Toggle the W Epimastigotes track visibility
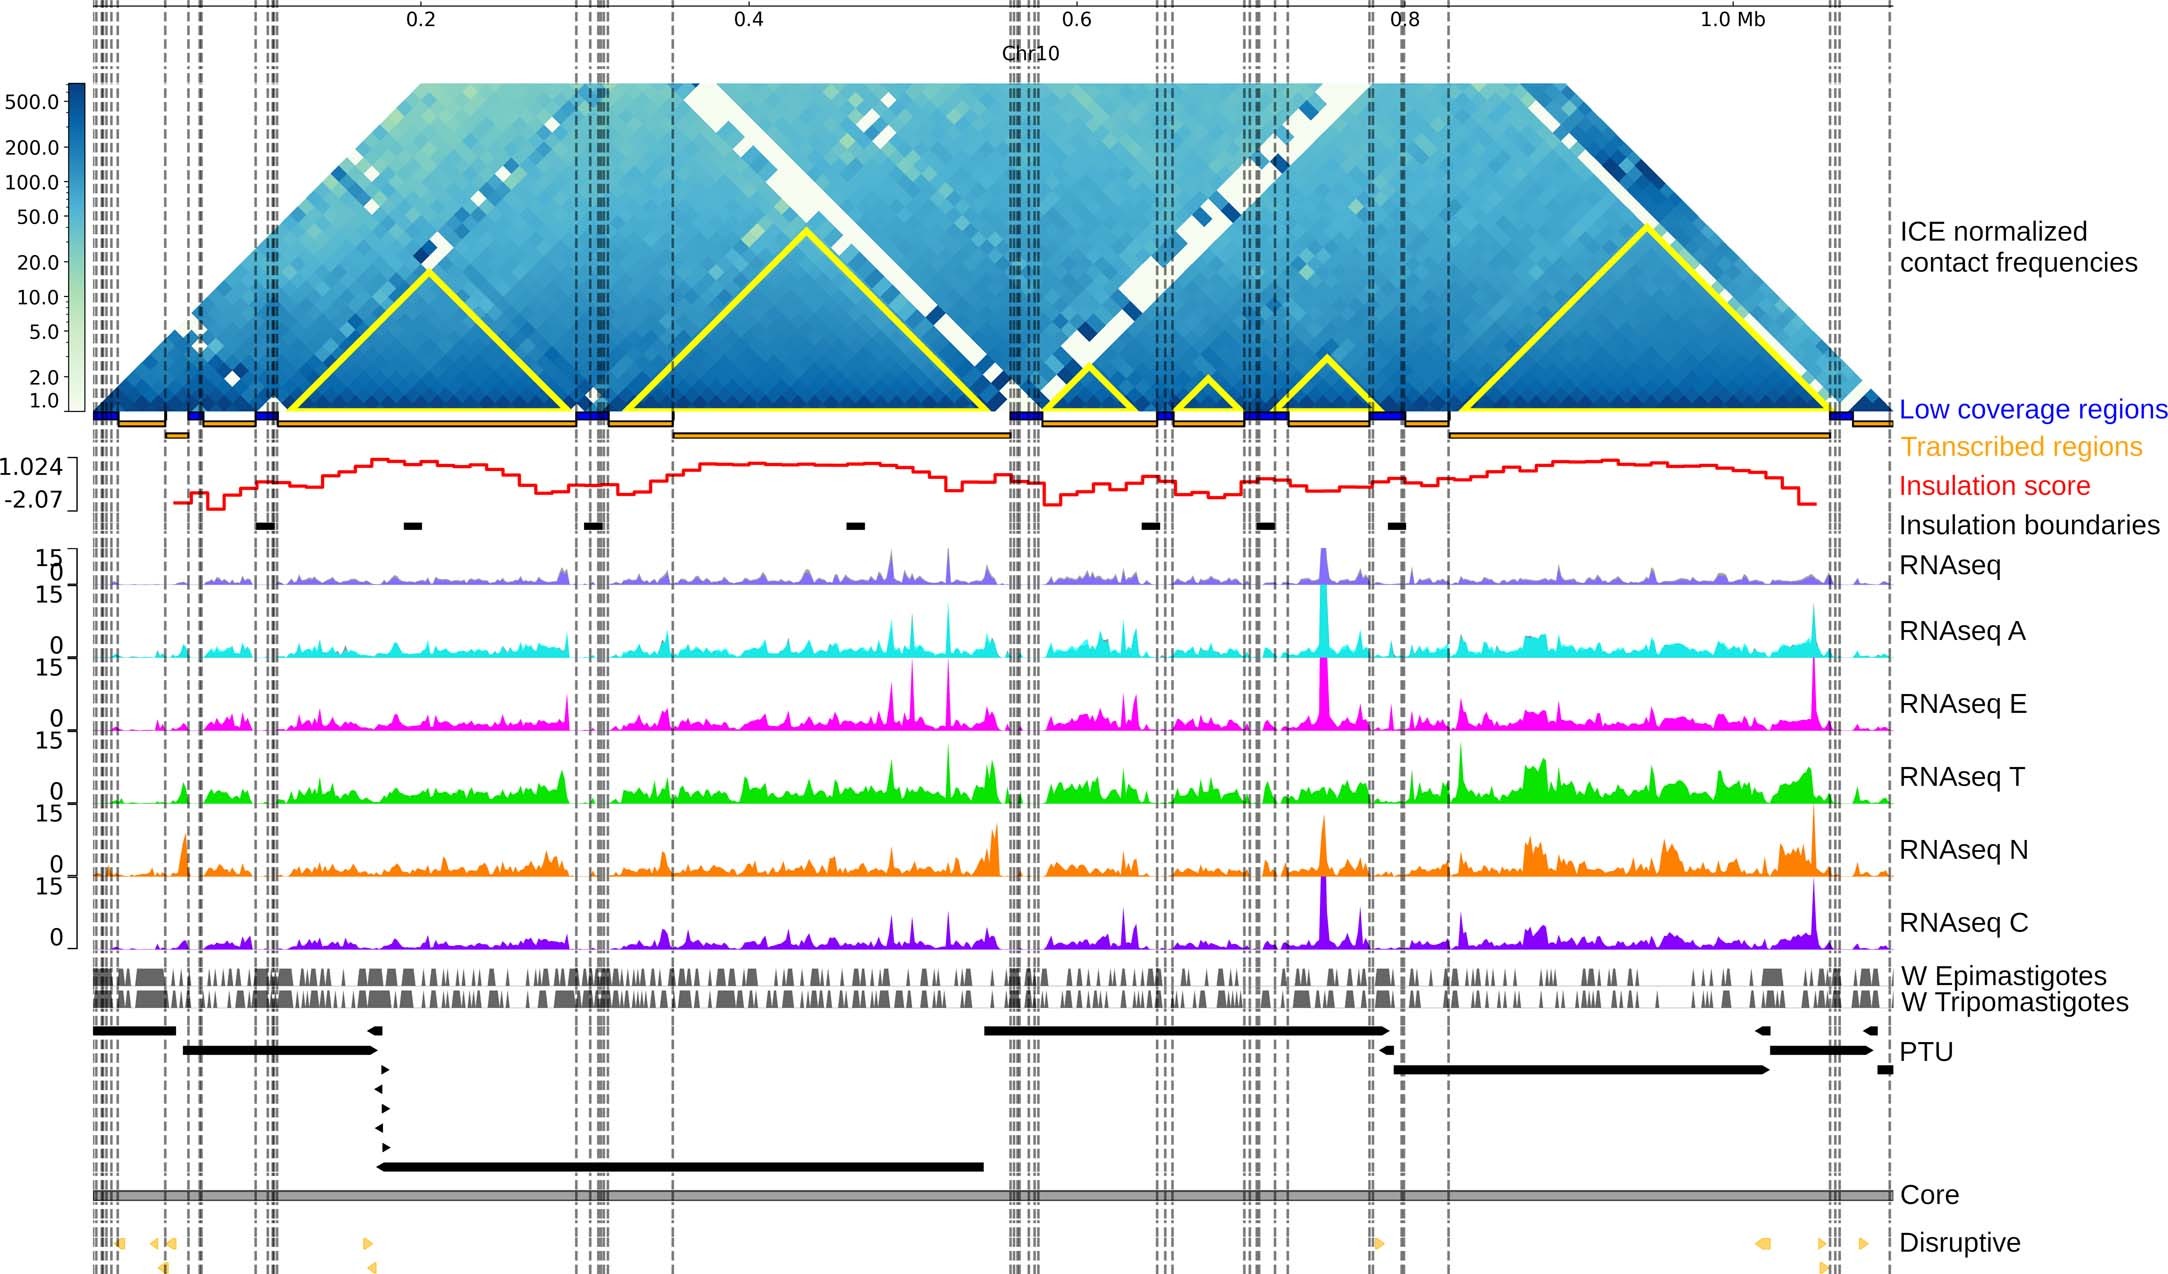This screenshot has width=2168, height=1274. [x=2005, y=977]
